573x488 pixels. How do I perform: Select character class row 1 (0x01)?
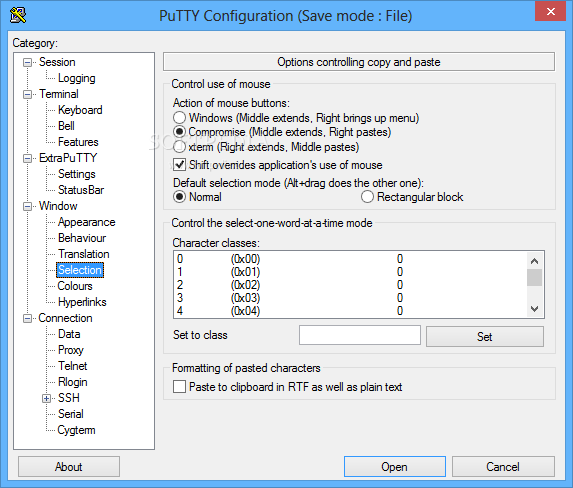pos(350,272)
